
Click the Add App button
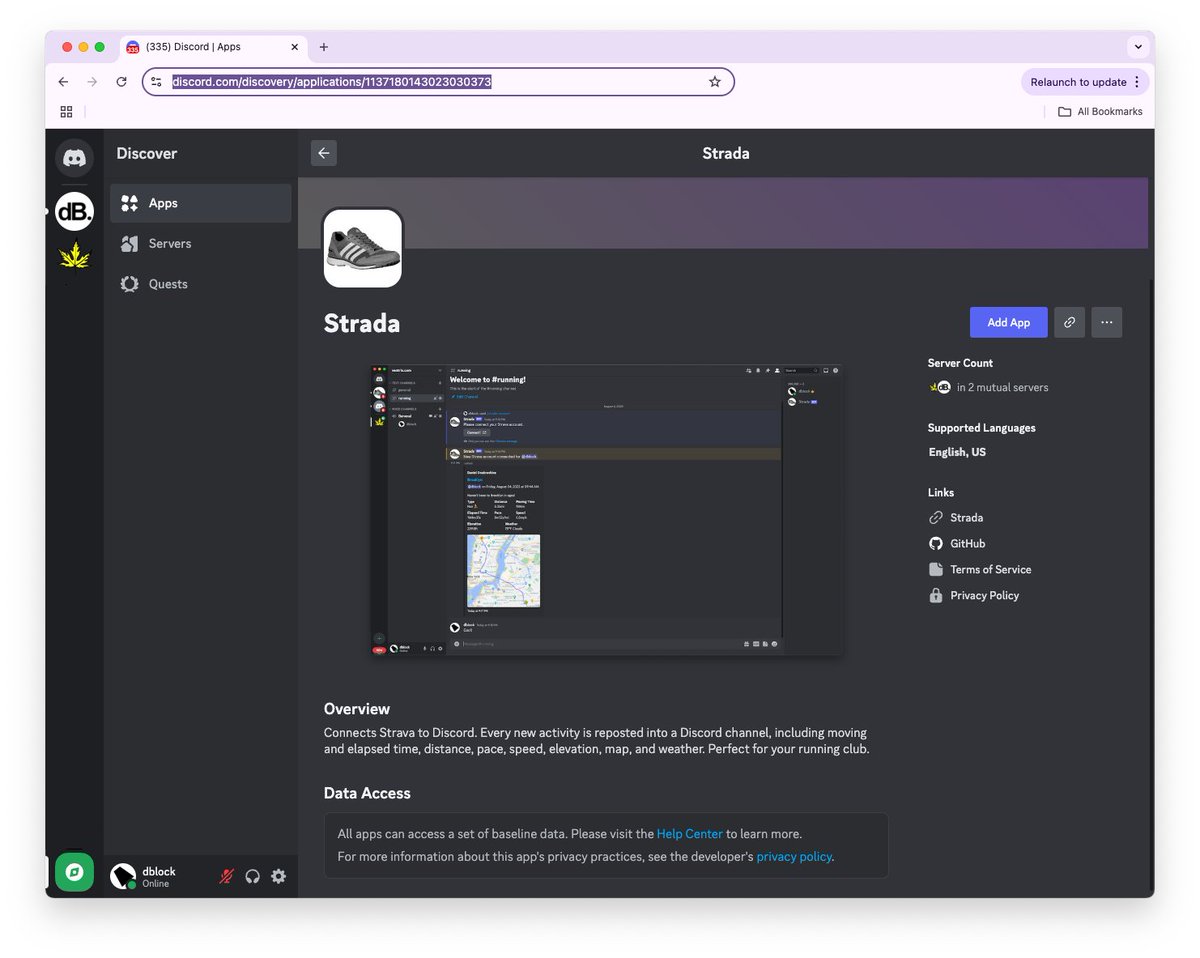(x=1008, y=322)
